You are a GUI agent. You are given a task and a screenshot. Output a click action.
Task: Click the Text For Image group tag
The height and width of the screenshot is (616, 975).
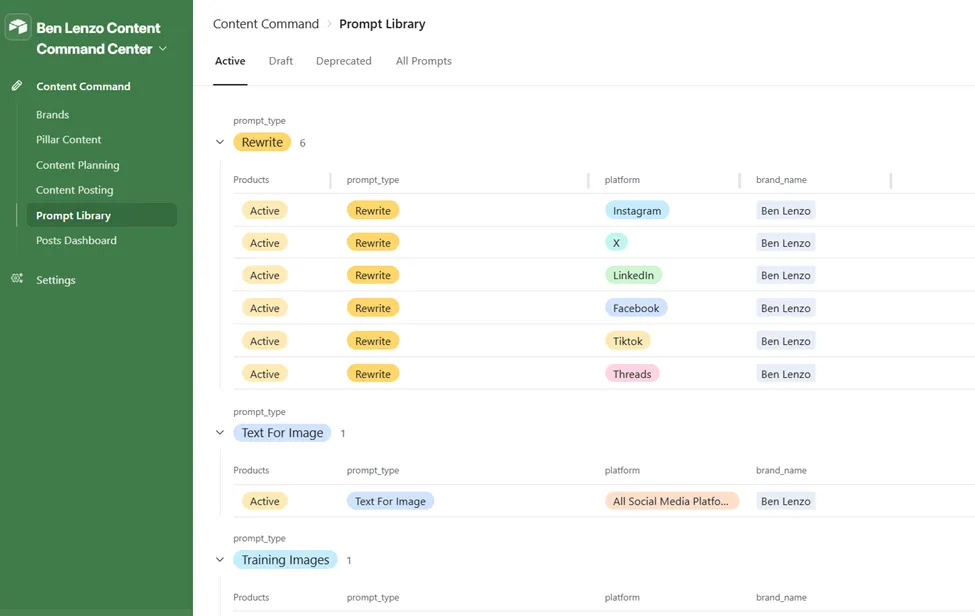pos(282,433)
